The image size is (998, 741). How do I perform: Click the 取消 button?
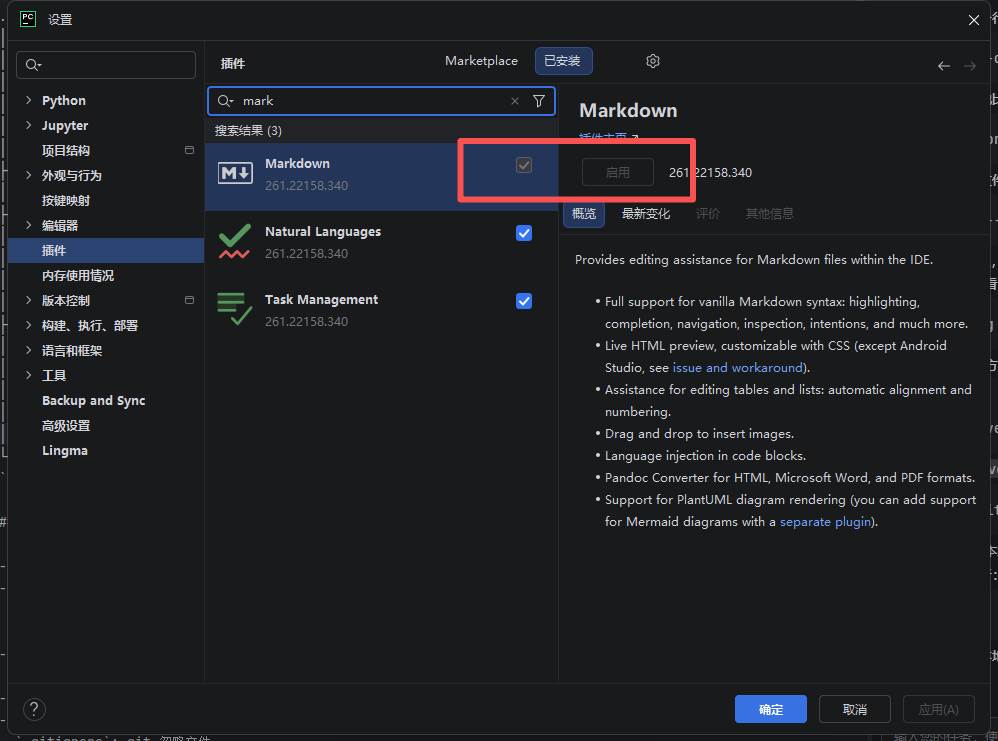[x=854, y=709]
